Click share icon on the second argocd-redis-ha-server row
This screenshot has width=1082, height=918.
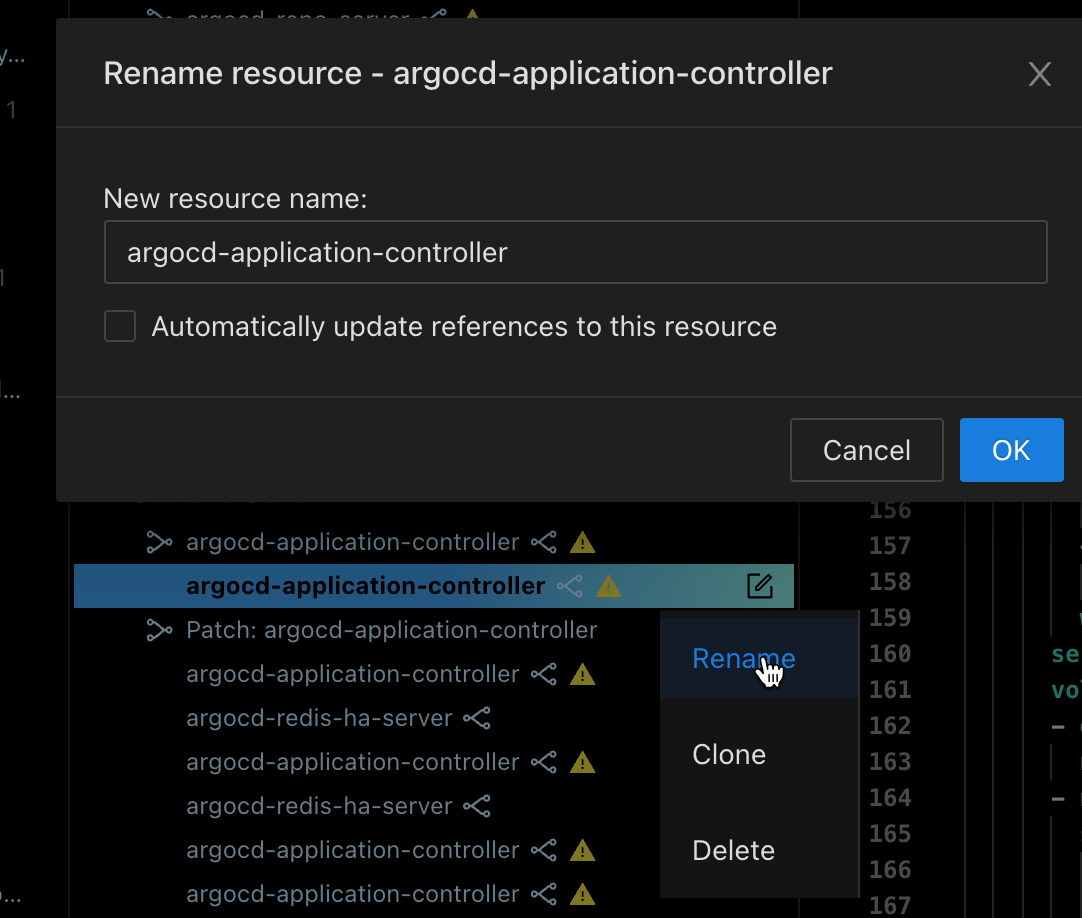click(477, 806)
